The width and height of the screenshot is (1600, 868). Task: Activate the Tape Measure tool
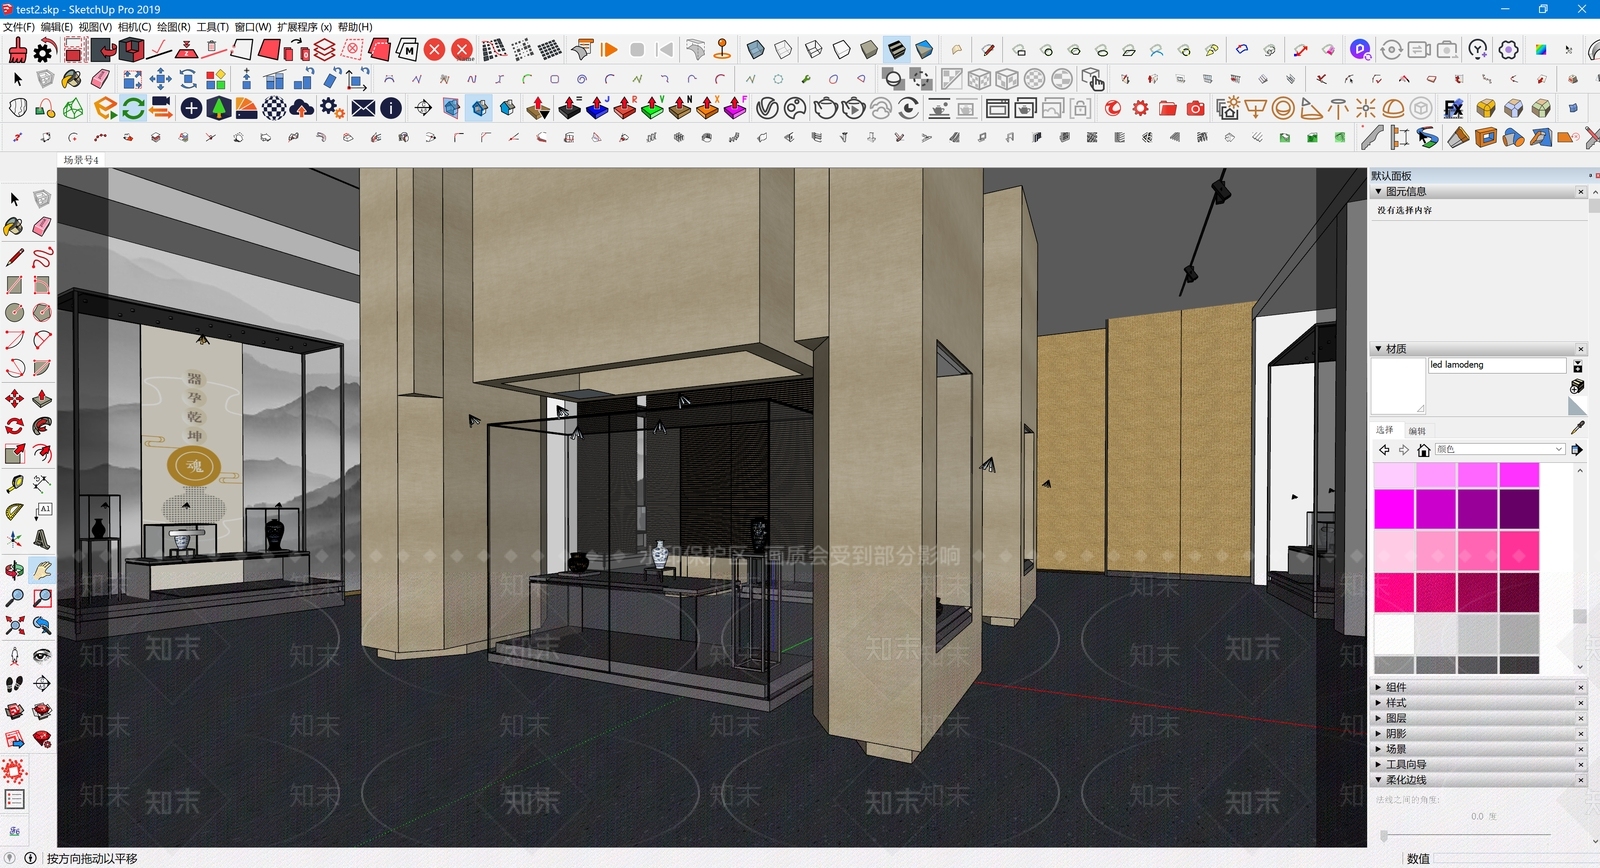coord(14,484)
